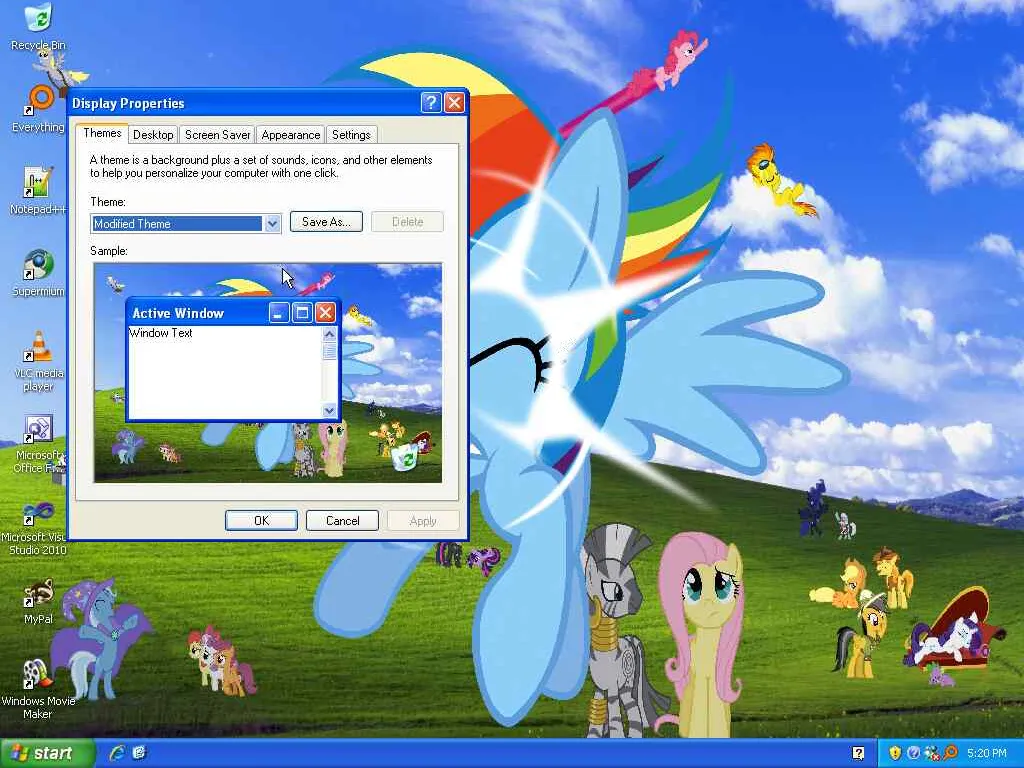Expand the Theme dropdown arrow
1024x768 pixels.
(272, 224)
